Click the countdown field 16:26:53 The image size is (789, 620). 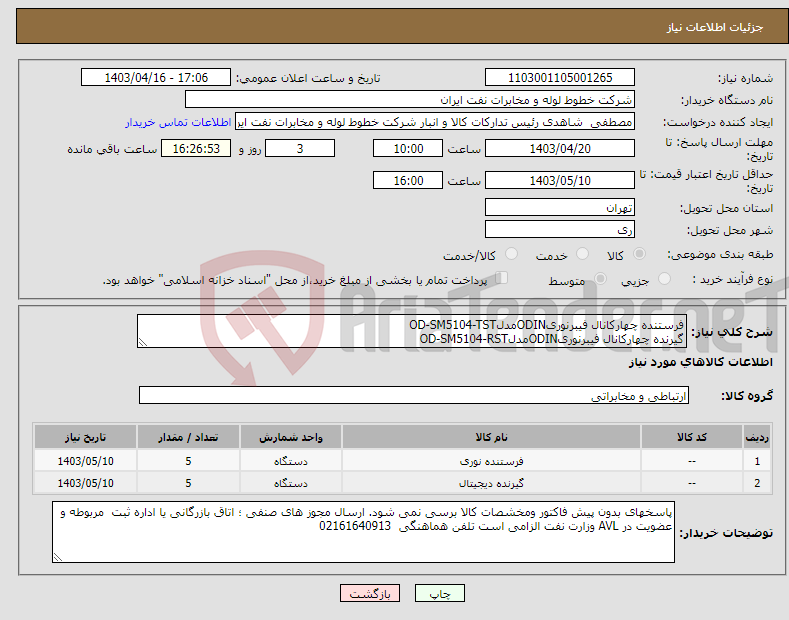[196, 148]
